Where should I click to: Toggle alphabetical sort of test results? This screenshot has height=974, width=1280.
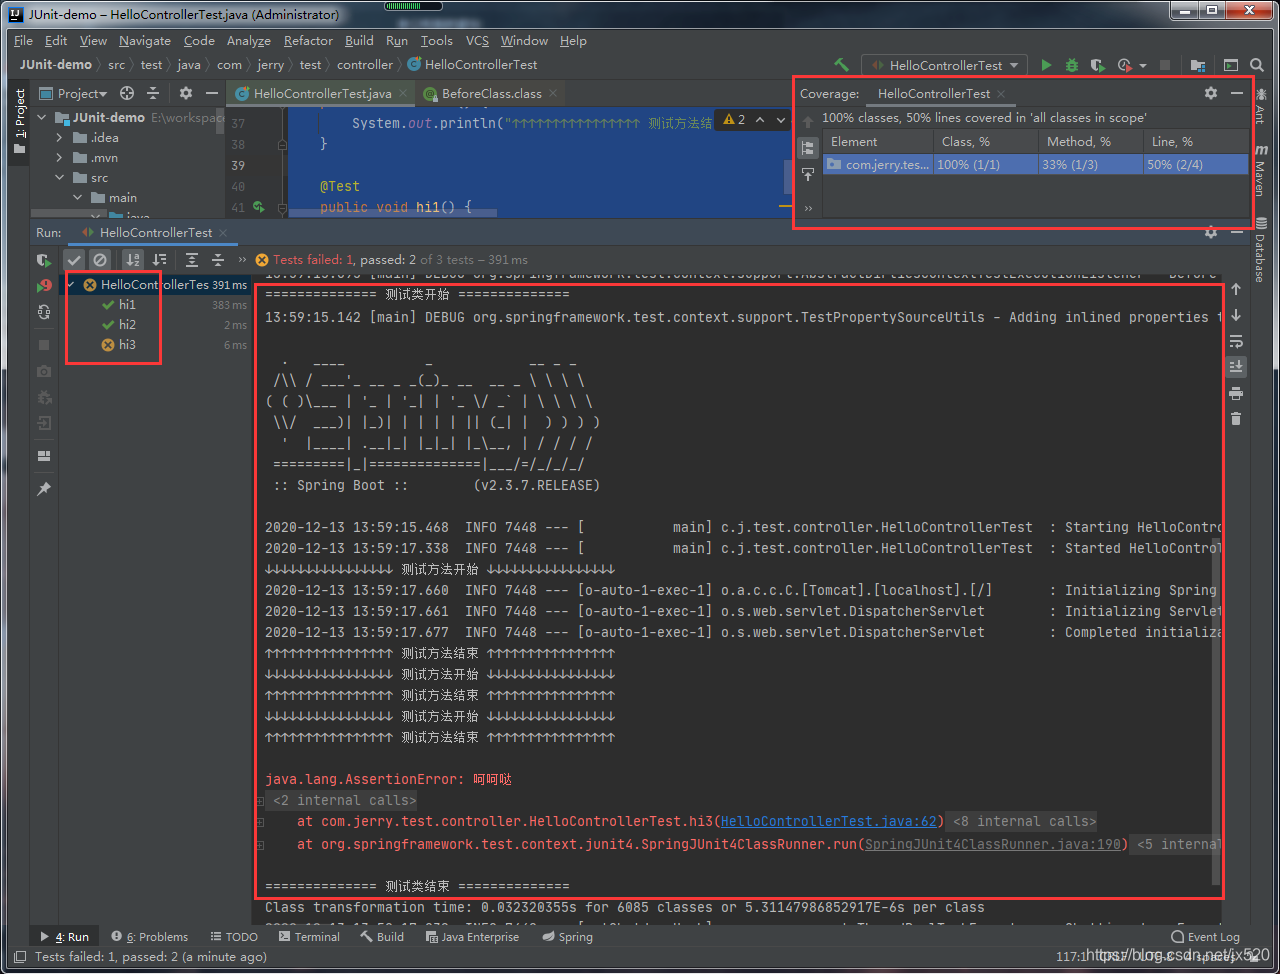[x=133, y=260]
